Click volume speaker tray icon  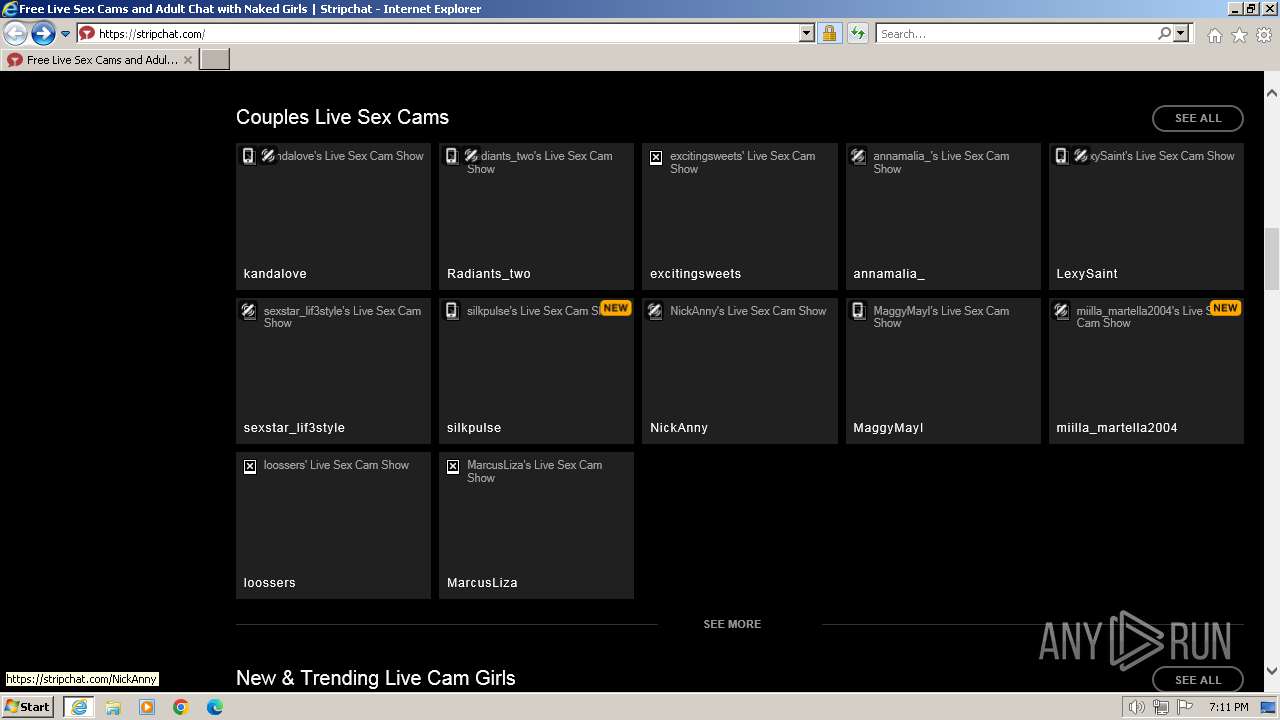1137,707
